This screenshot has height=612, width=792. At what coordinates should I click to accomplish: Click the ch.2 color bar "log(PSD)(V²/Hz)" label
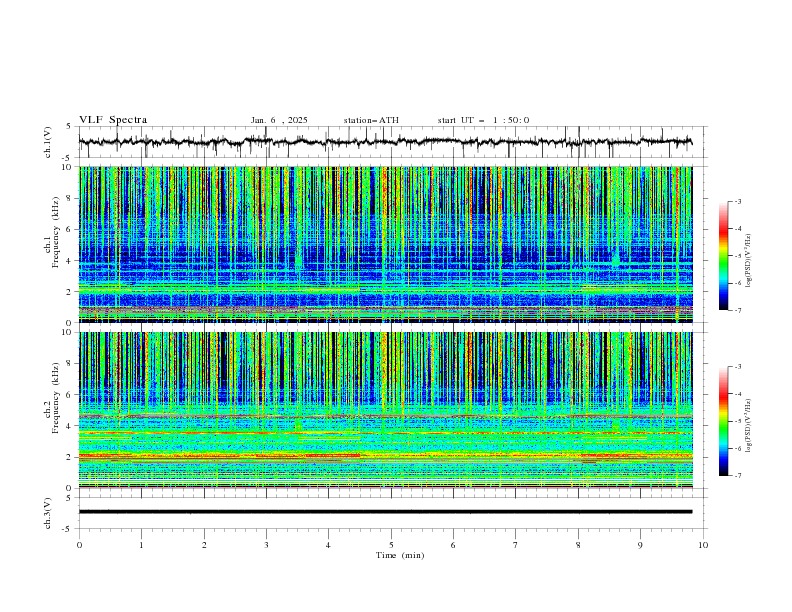point(749,426)
